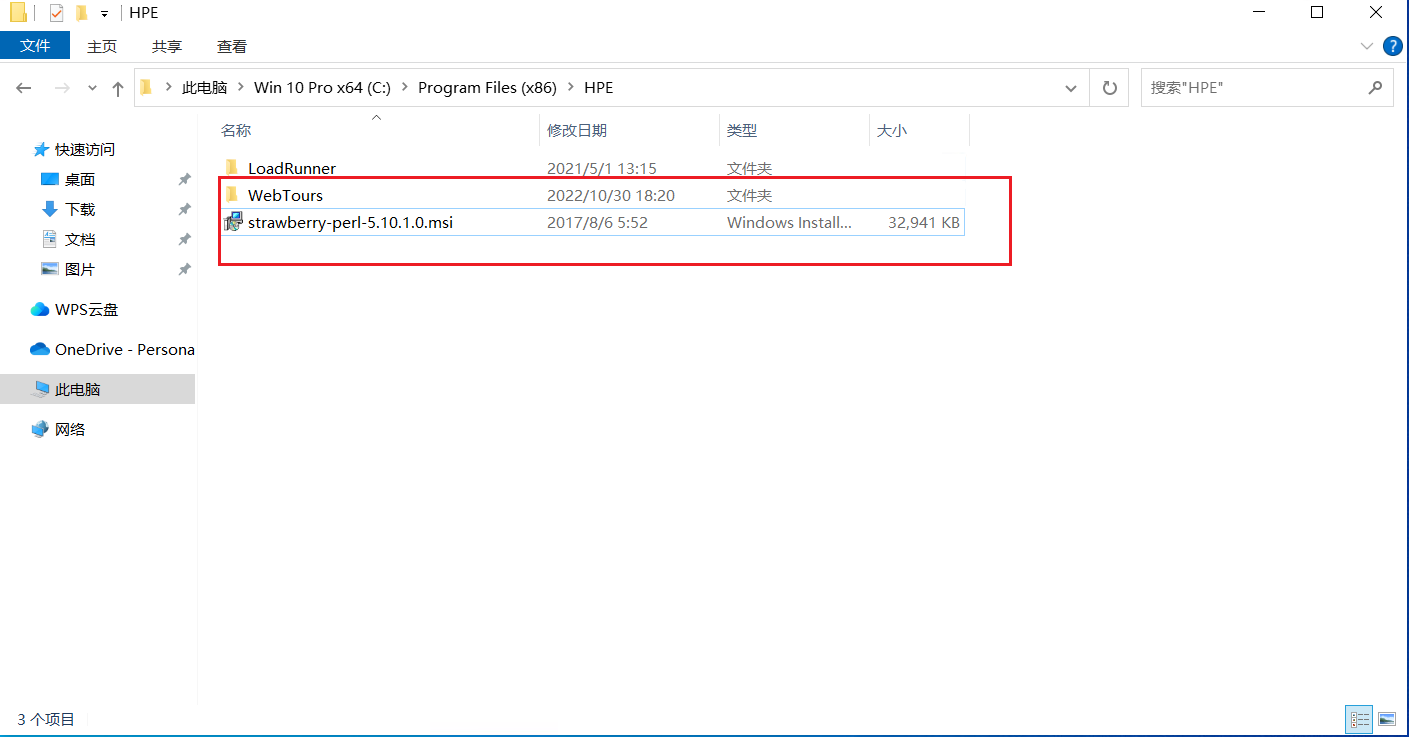This screenshot has height=737, width=1409.
Task: Click the strawberry-perl msi installer icon
Action: click(x=233, y=222)
